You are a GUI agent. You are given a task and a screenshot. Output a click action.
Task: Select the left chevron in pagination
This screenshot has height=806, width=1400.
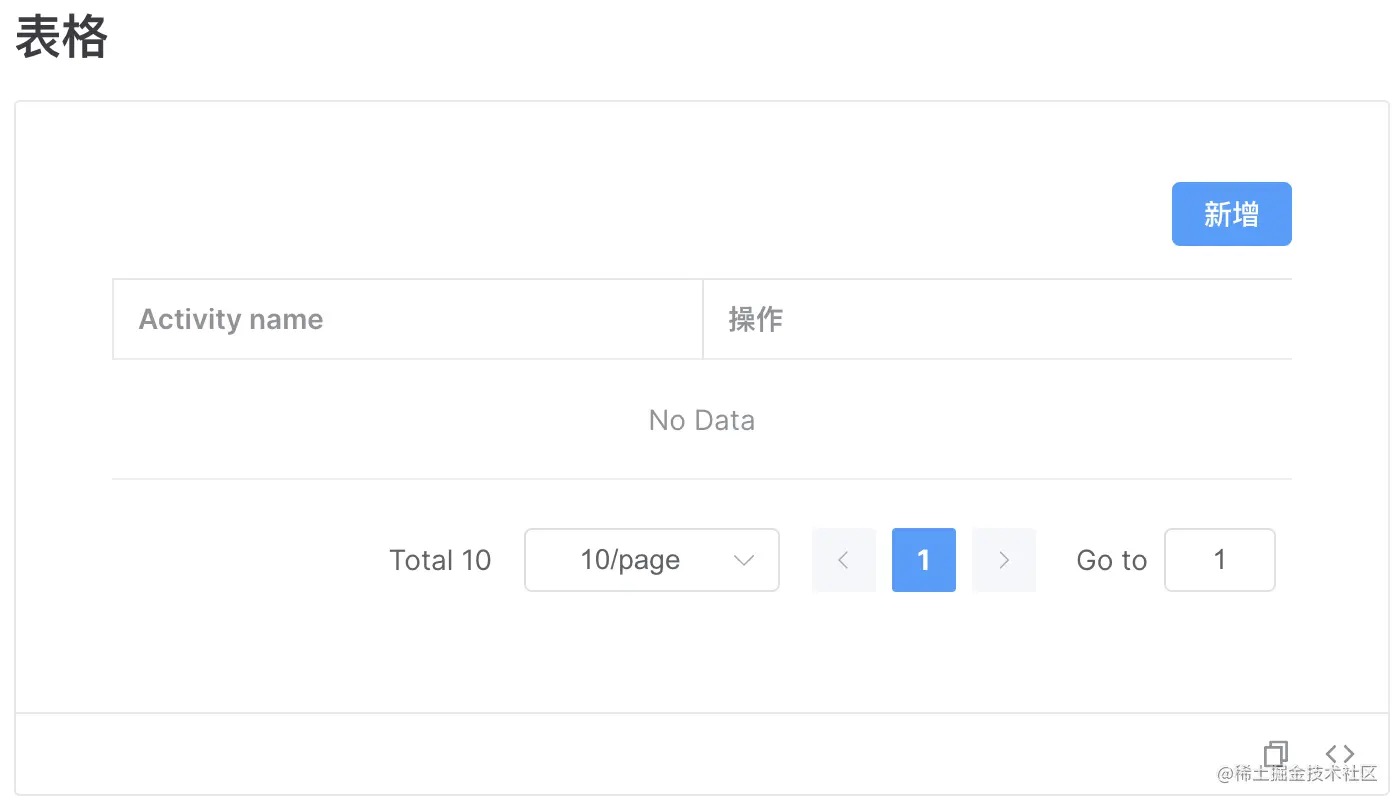[x=843, y=560]
